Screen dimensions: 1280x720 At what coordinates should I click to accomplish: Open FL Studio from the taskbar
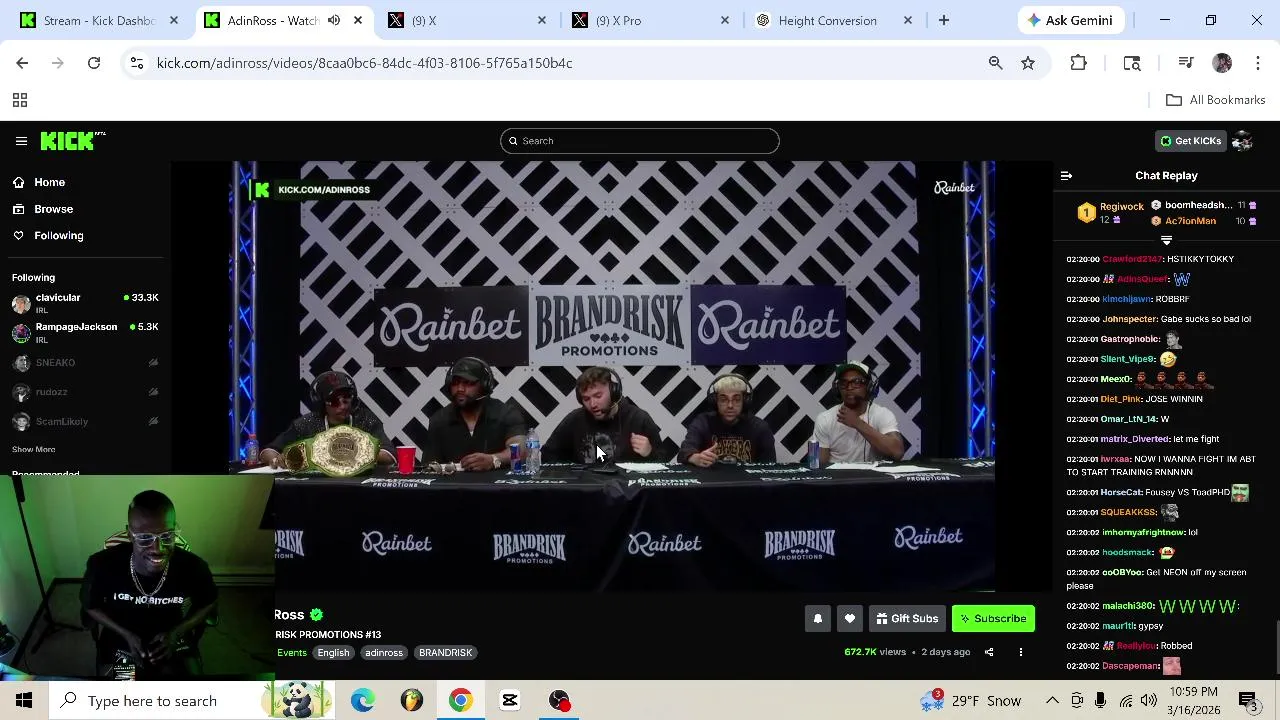411,701
